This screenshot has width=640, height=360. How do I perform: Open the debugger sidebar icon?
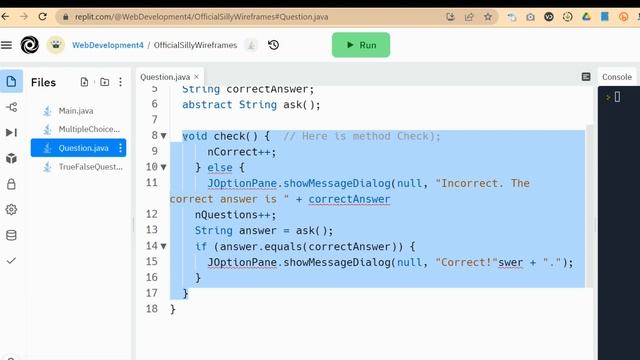pos(11,132)
